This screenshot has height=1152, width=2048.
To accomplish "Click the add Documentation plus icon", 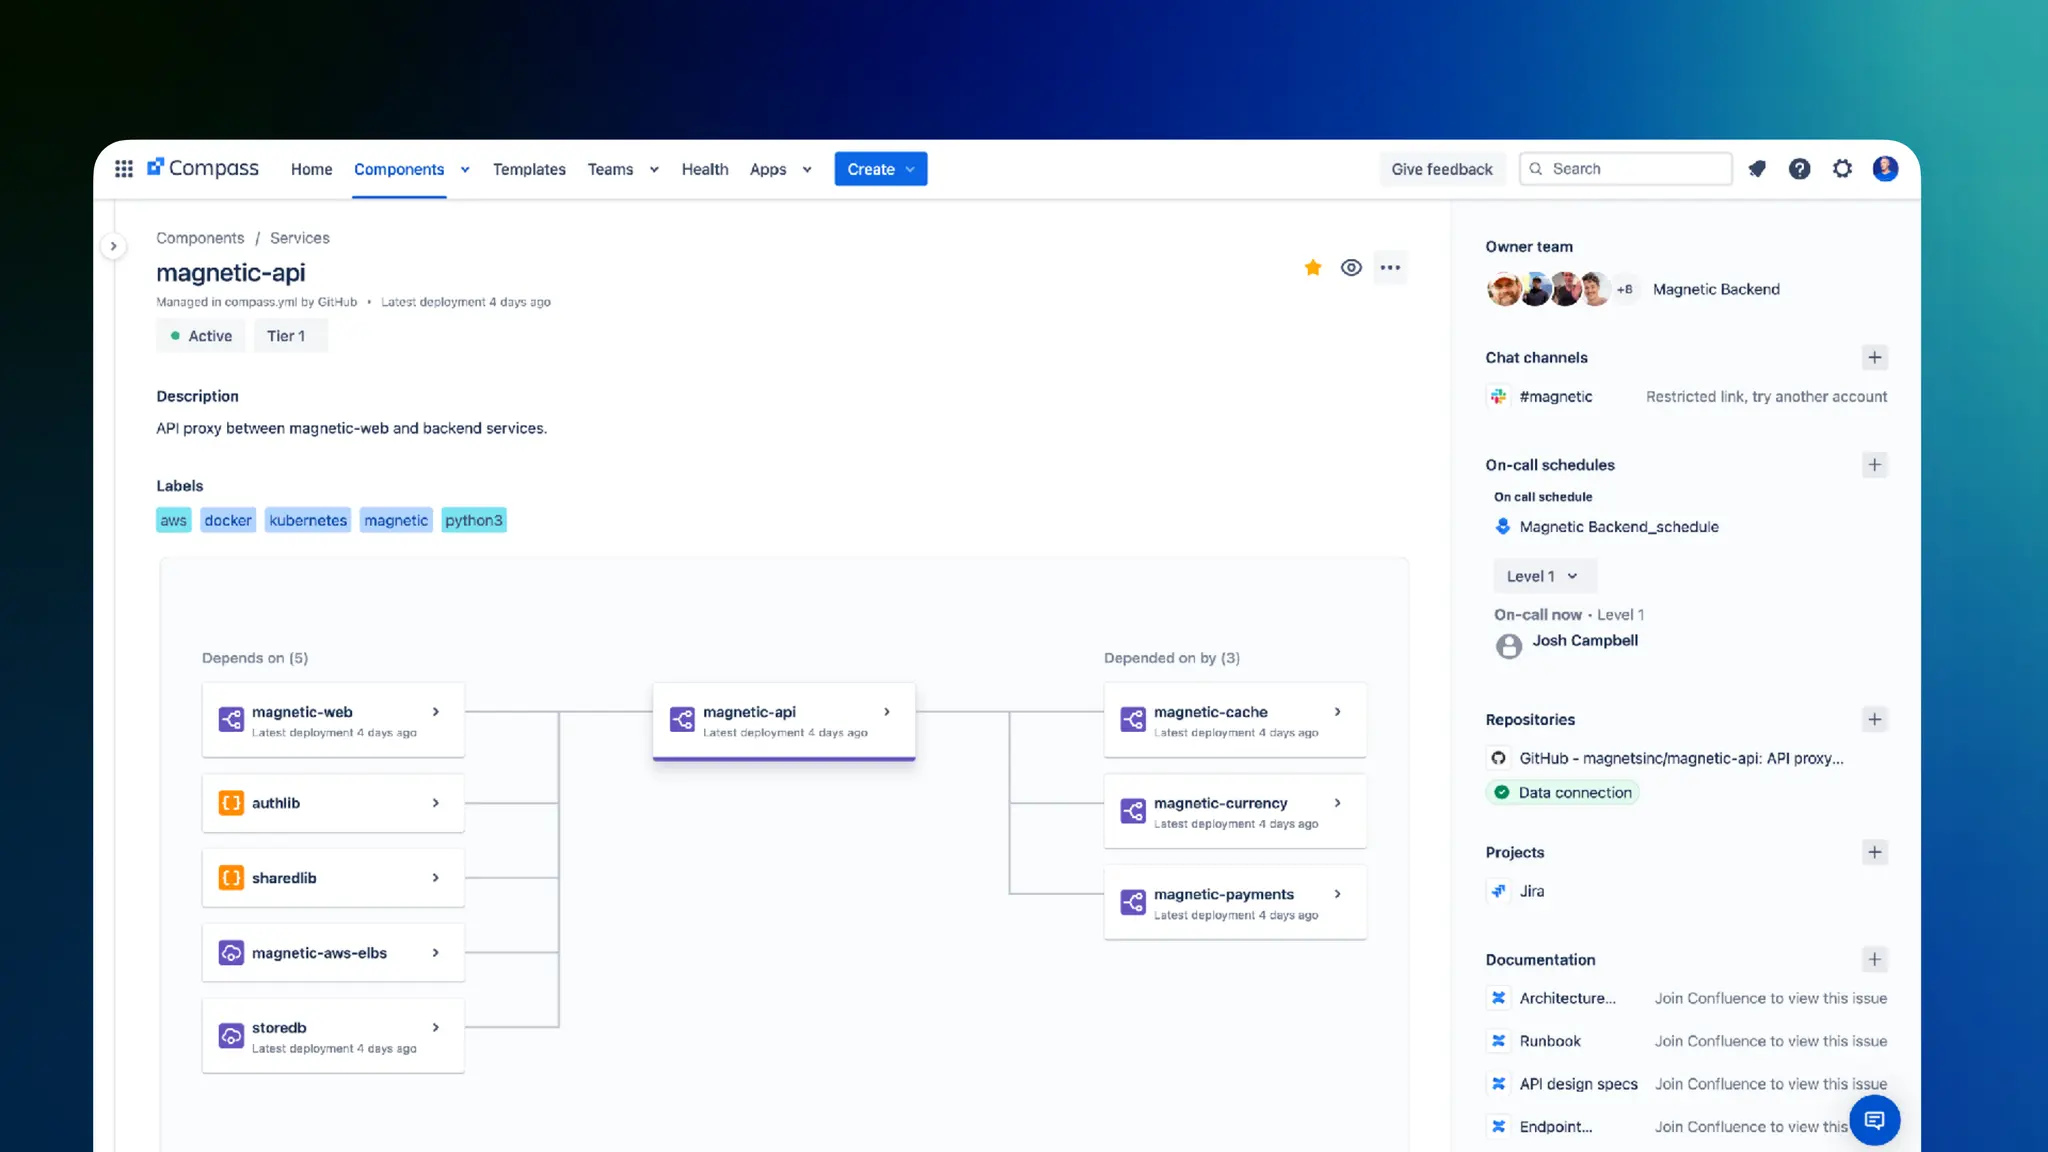I will point(1874,959).
